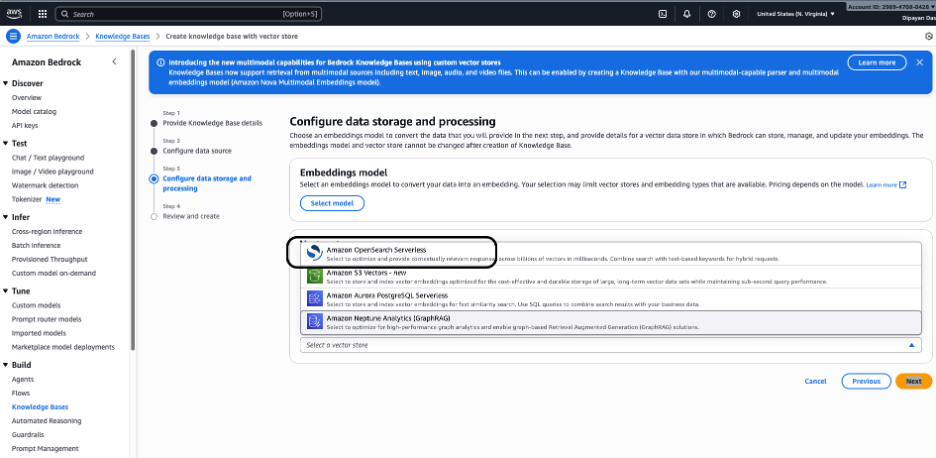Image resolution: width=936 pixels, height=458 pixels.
Task: Select Amazon OpenSearch Serverless option
Action: coord(611,254)
